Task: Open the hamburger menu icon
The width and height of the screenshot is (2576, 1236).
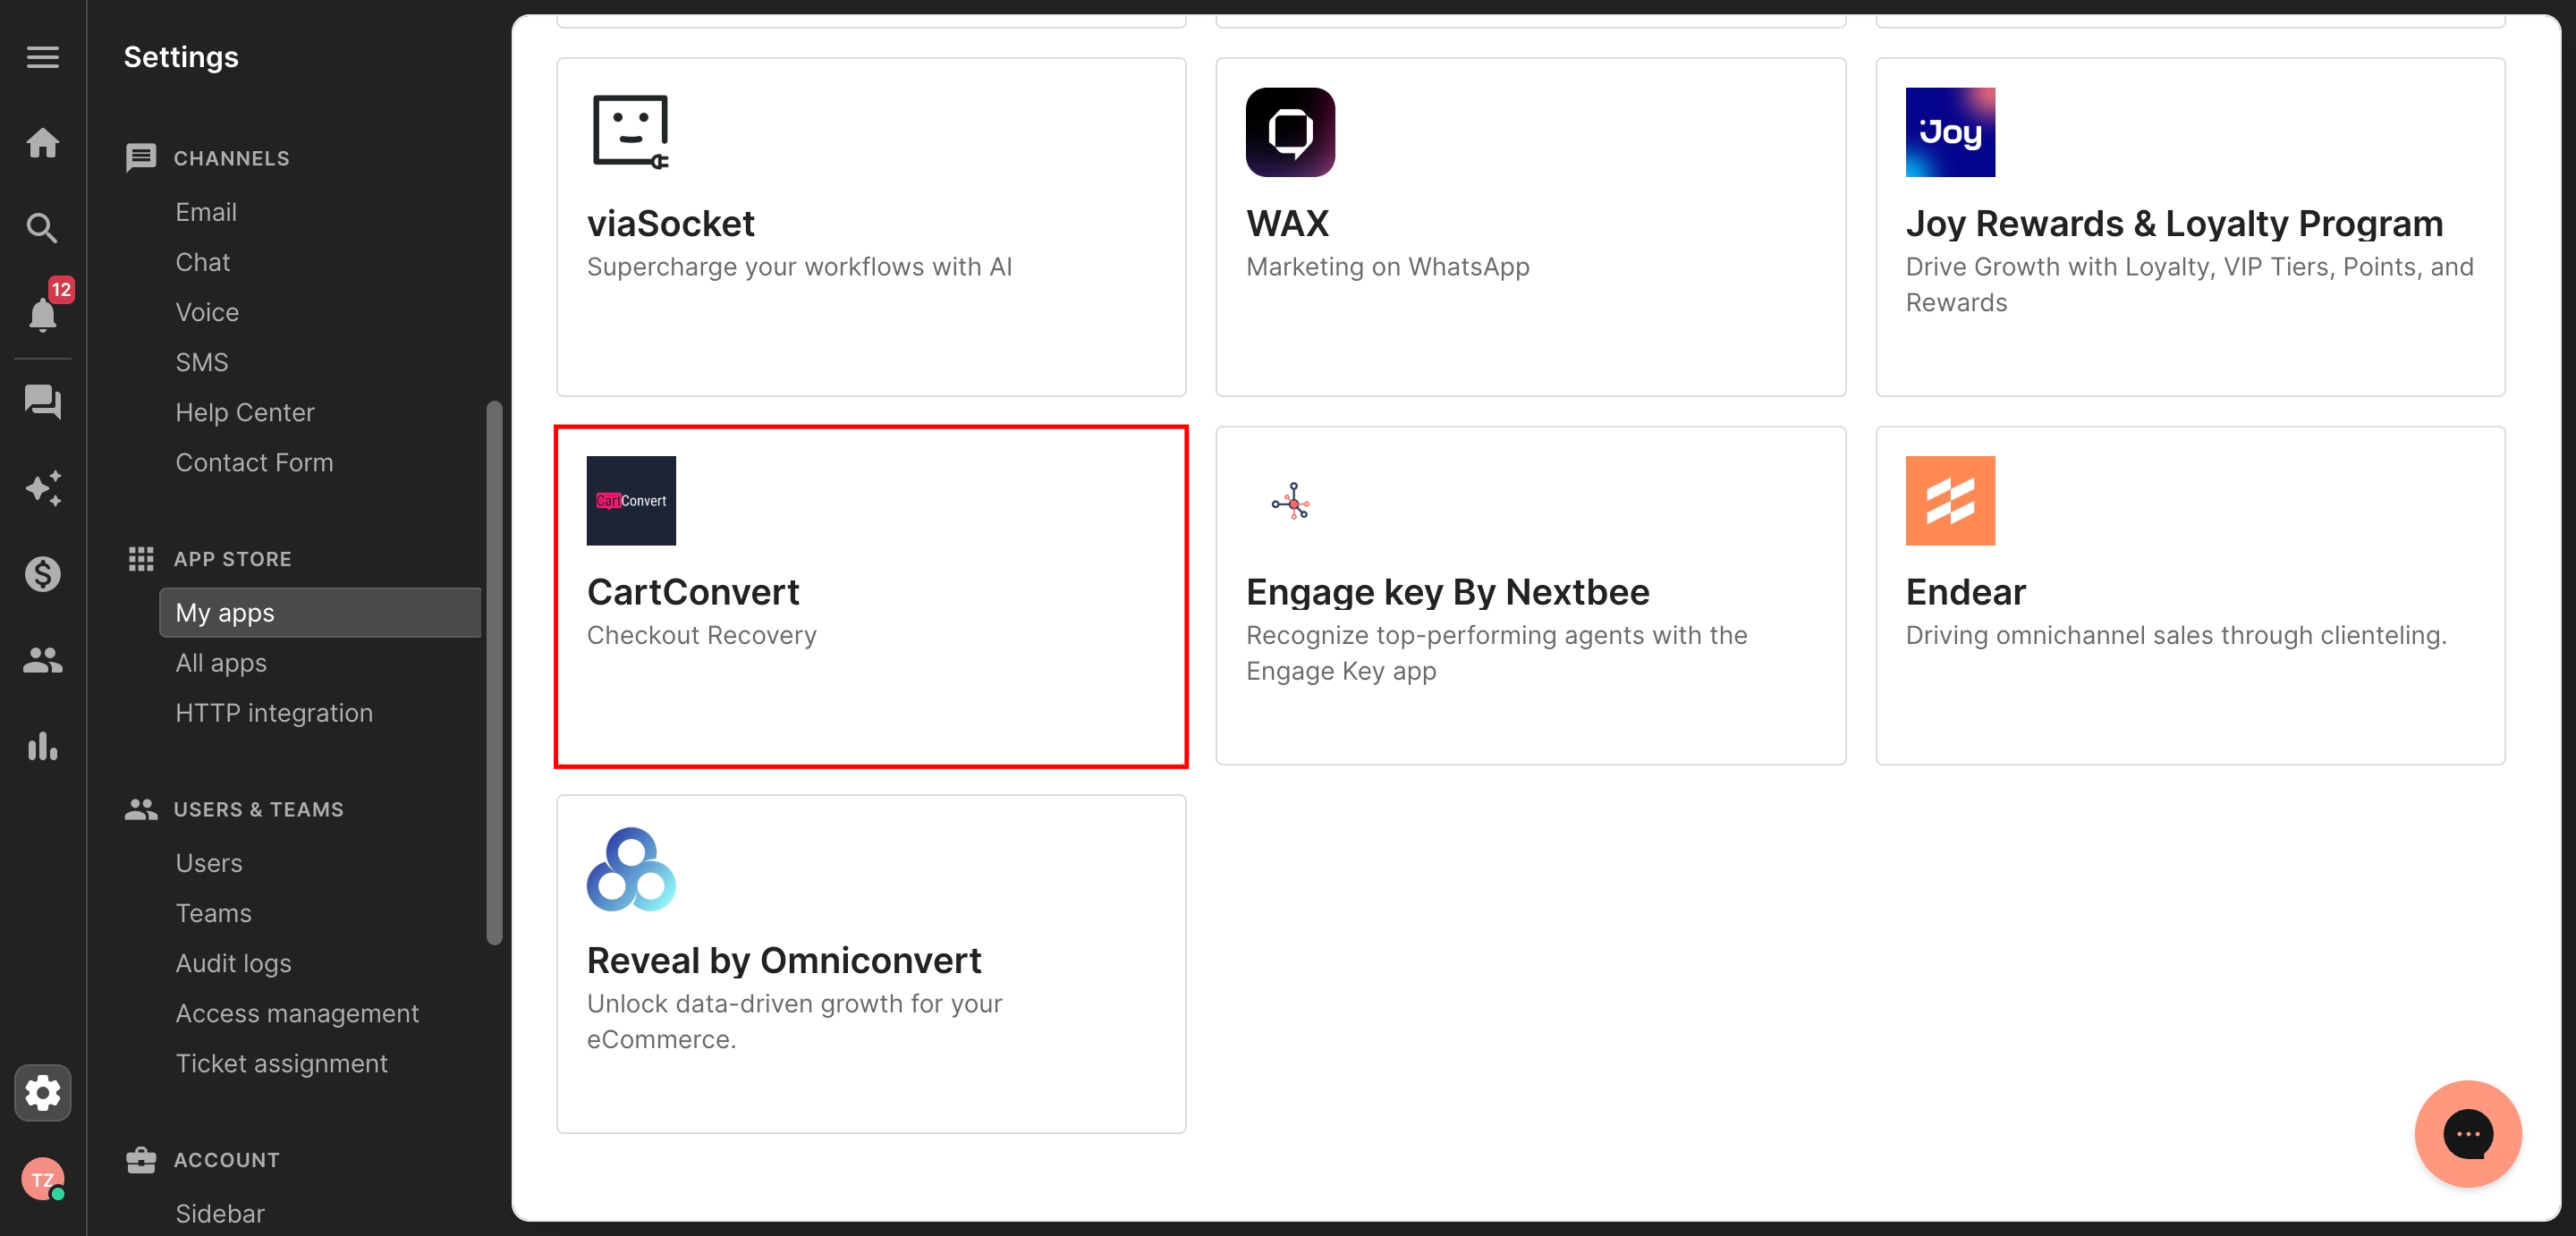Action: tap(42, 57)
